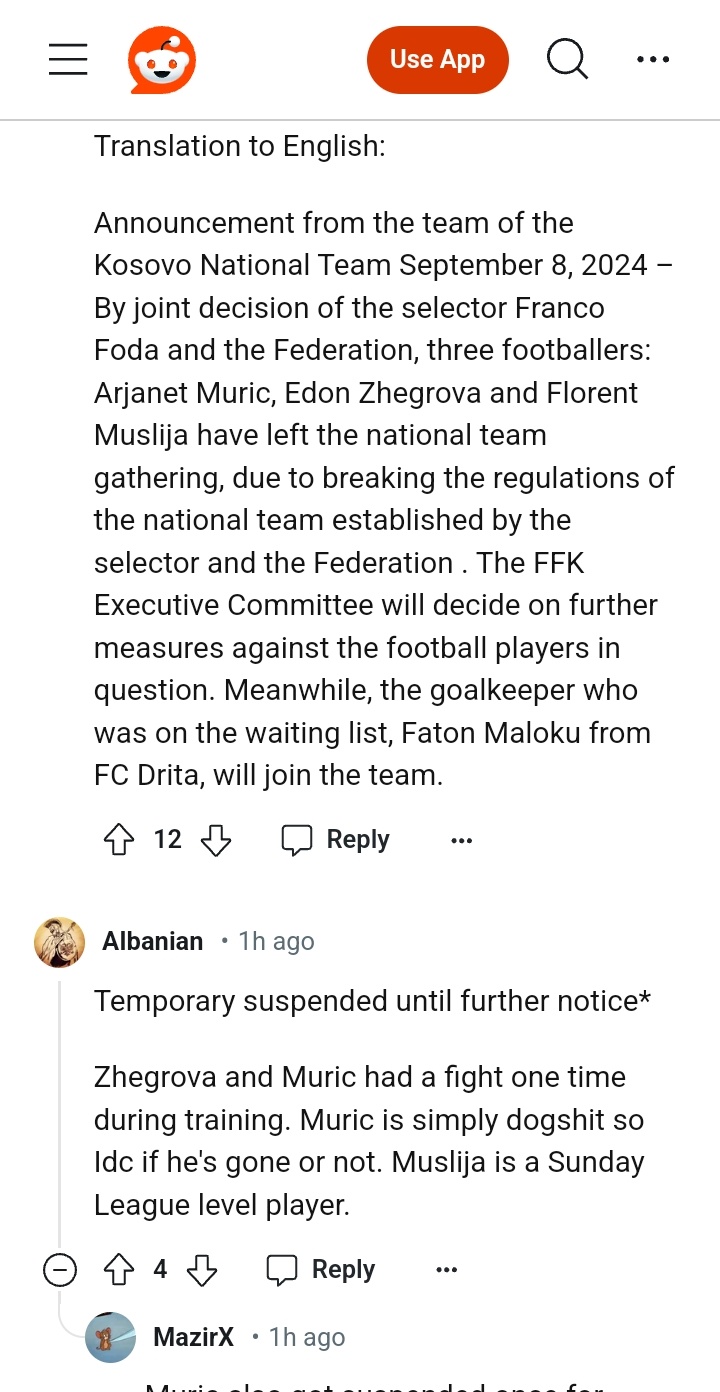Screen dimensions: 720x1392
Task: Open permalink for Albanian's 1h ago timestamp
Action: [276, 942]
